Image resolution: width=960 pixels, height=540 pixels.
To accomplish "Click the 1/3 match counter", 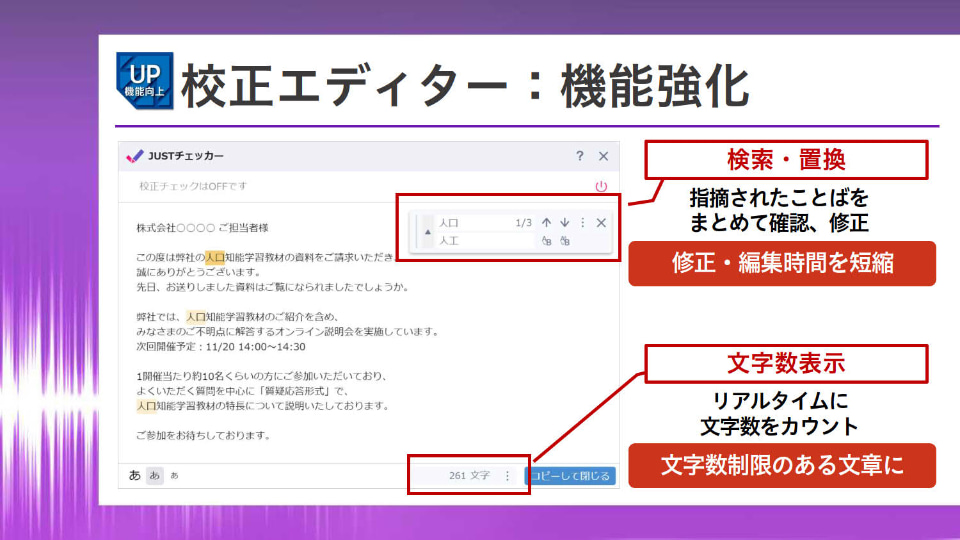I will [x=523, y=223].
